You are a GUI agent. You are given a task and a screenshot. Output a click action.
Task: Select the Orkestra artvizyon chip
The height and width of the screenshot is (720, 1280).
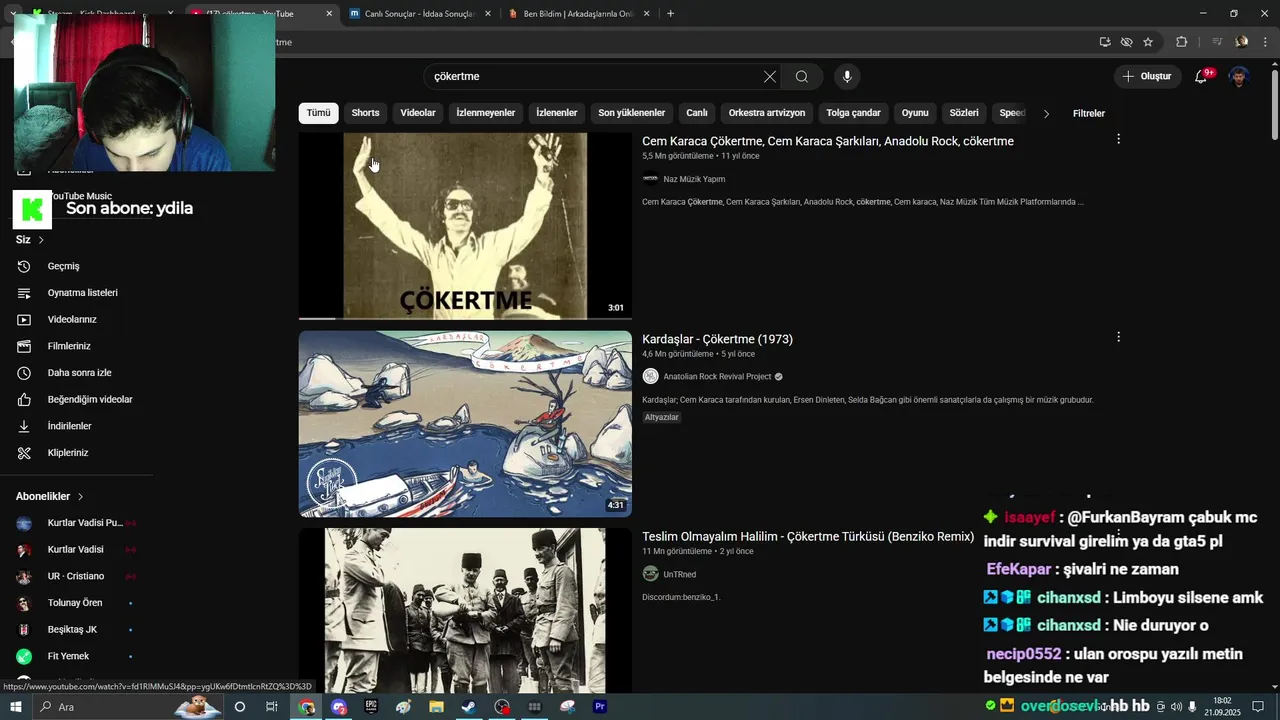coord(767,113)
